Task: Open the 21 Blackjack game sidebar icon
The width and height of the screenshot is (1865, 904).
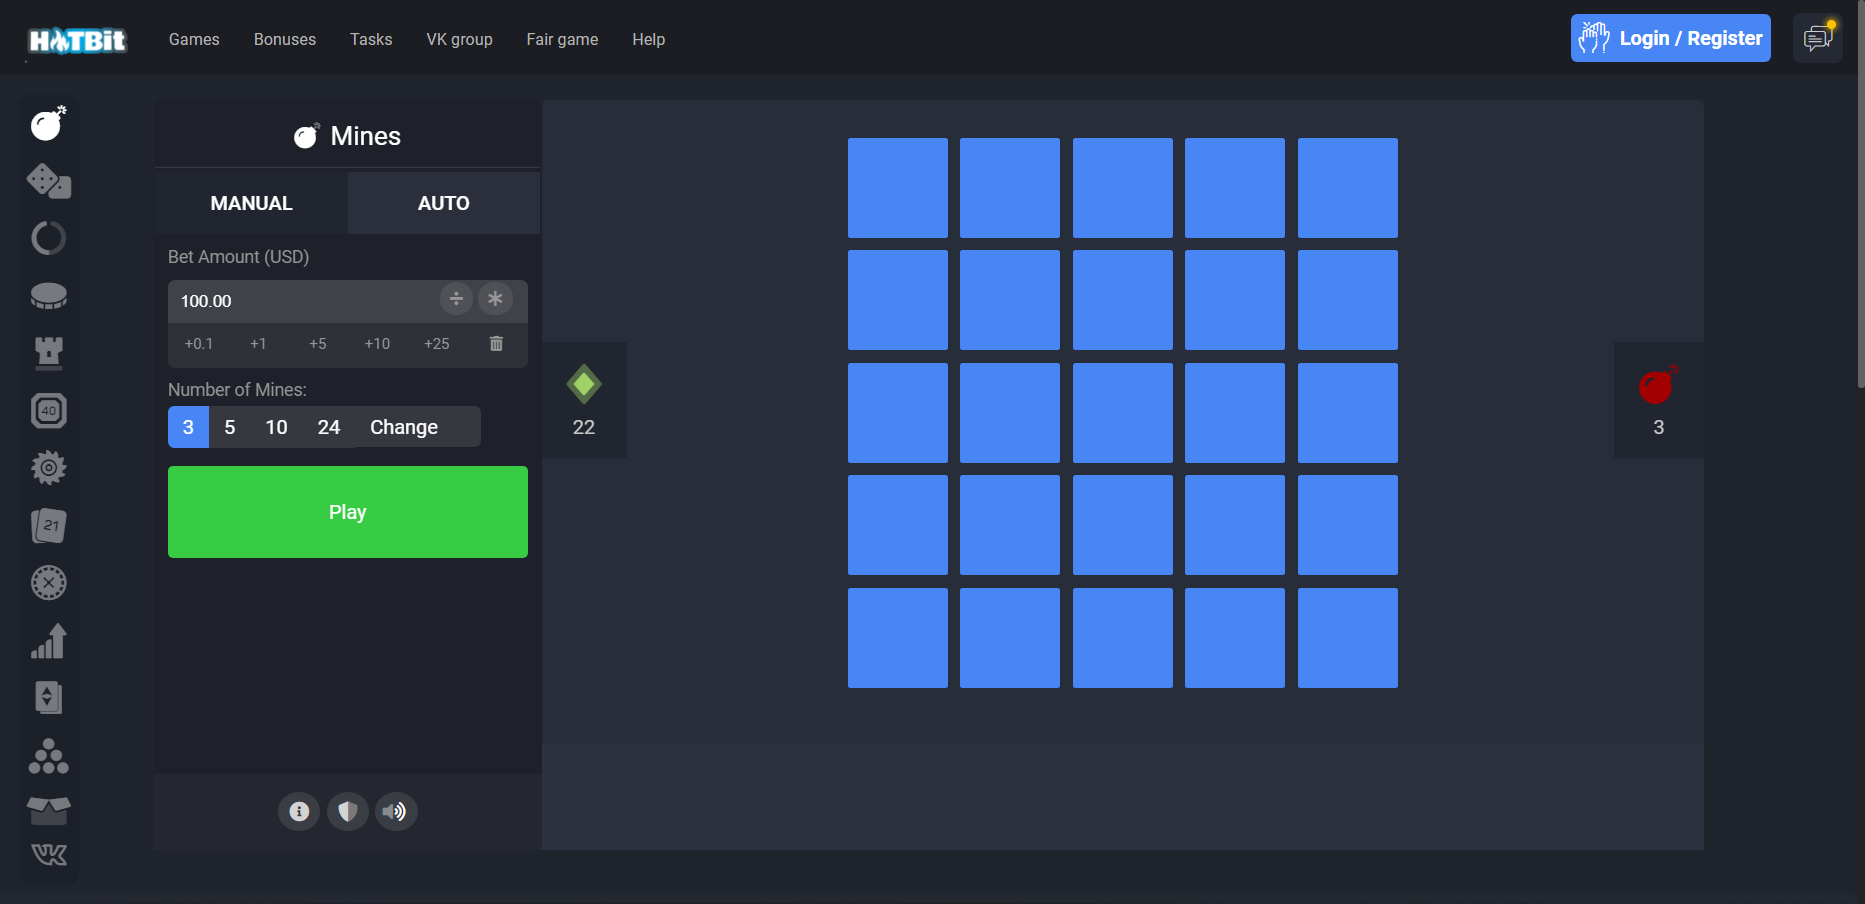Action: (x=48, y=525)
